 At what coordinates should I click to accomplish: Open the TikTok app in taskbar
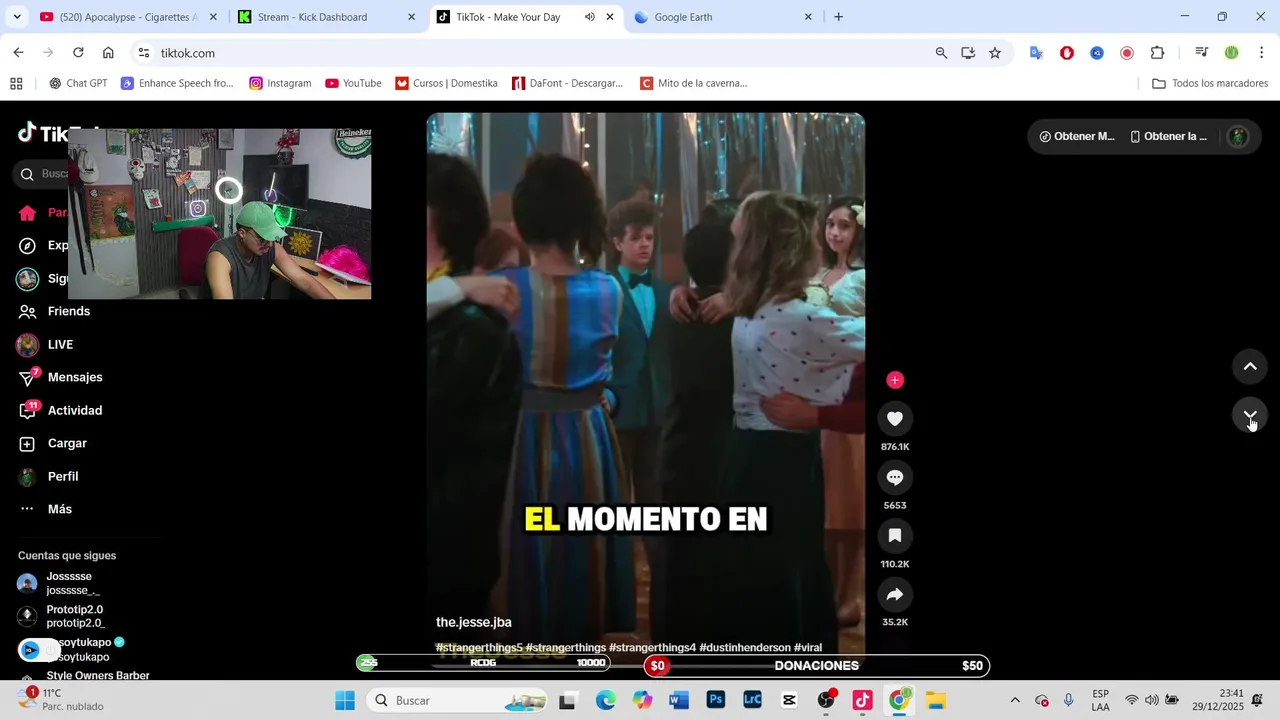[x=863, y=700]
